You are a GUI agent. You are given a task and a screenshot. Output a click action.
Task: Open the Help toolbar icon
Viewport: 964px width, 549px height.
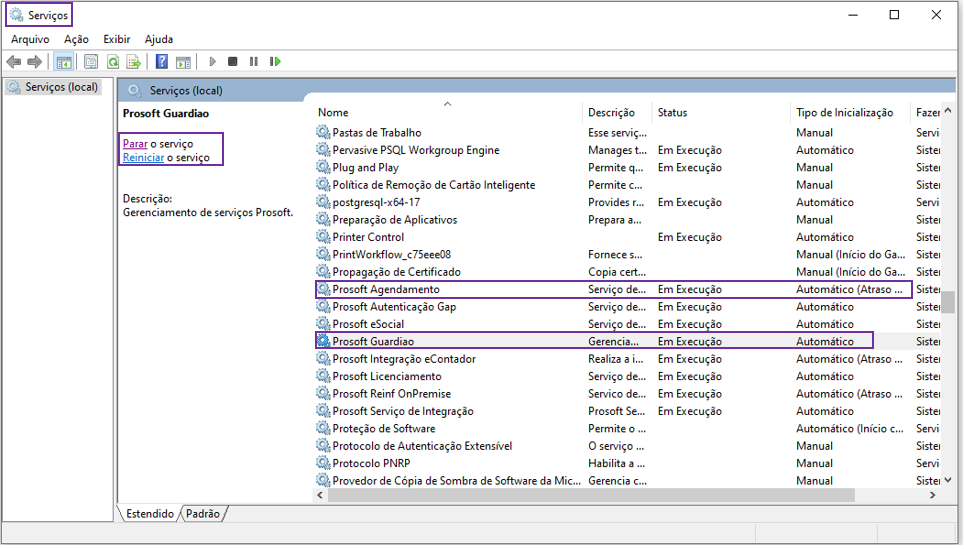pos(162,62)
